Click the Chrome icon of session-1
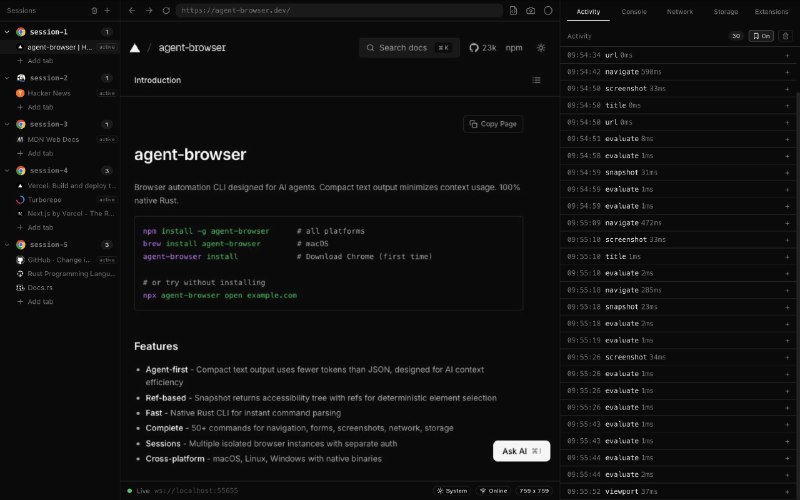 pyautogui.click(x=21, y=32)
